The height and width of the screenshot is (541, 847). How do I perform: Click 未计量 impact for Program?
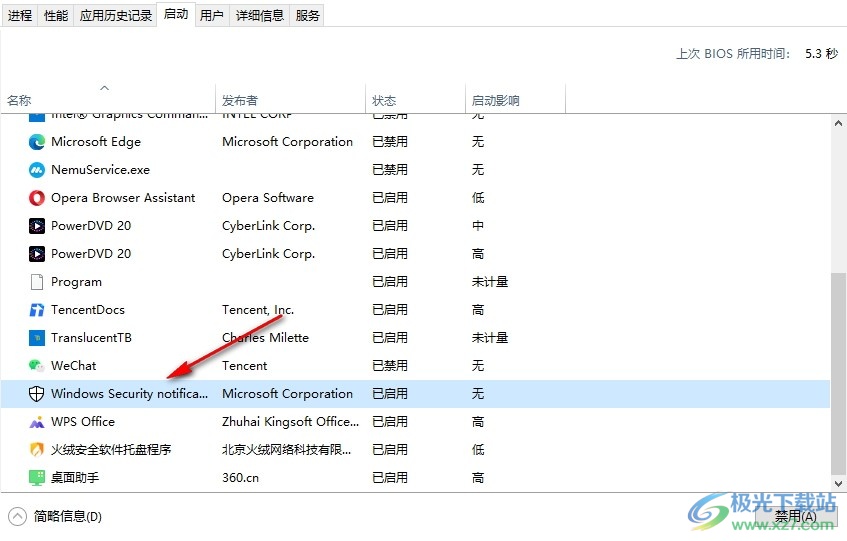[489, 282]
